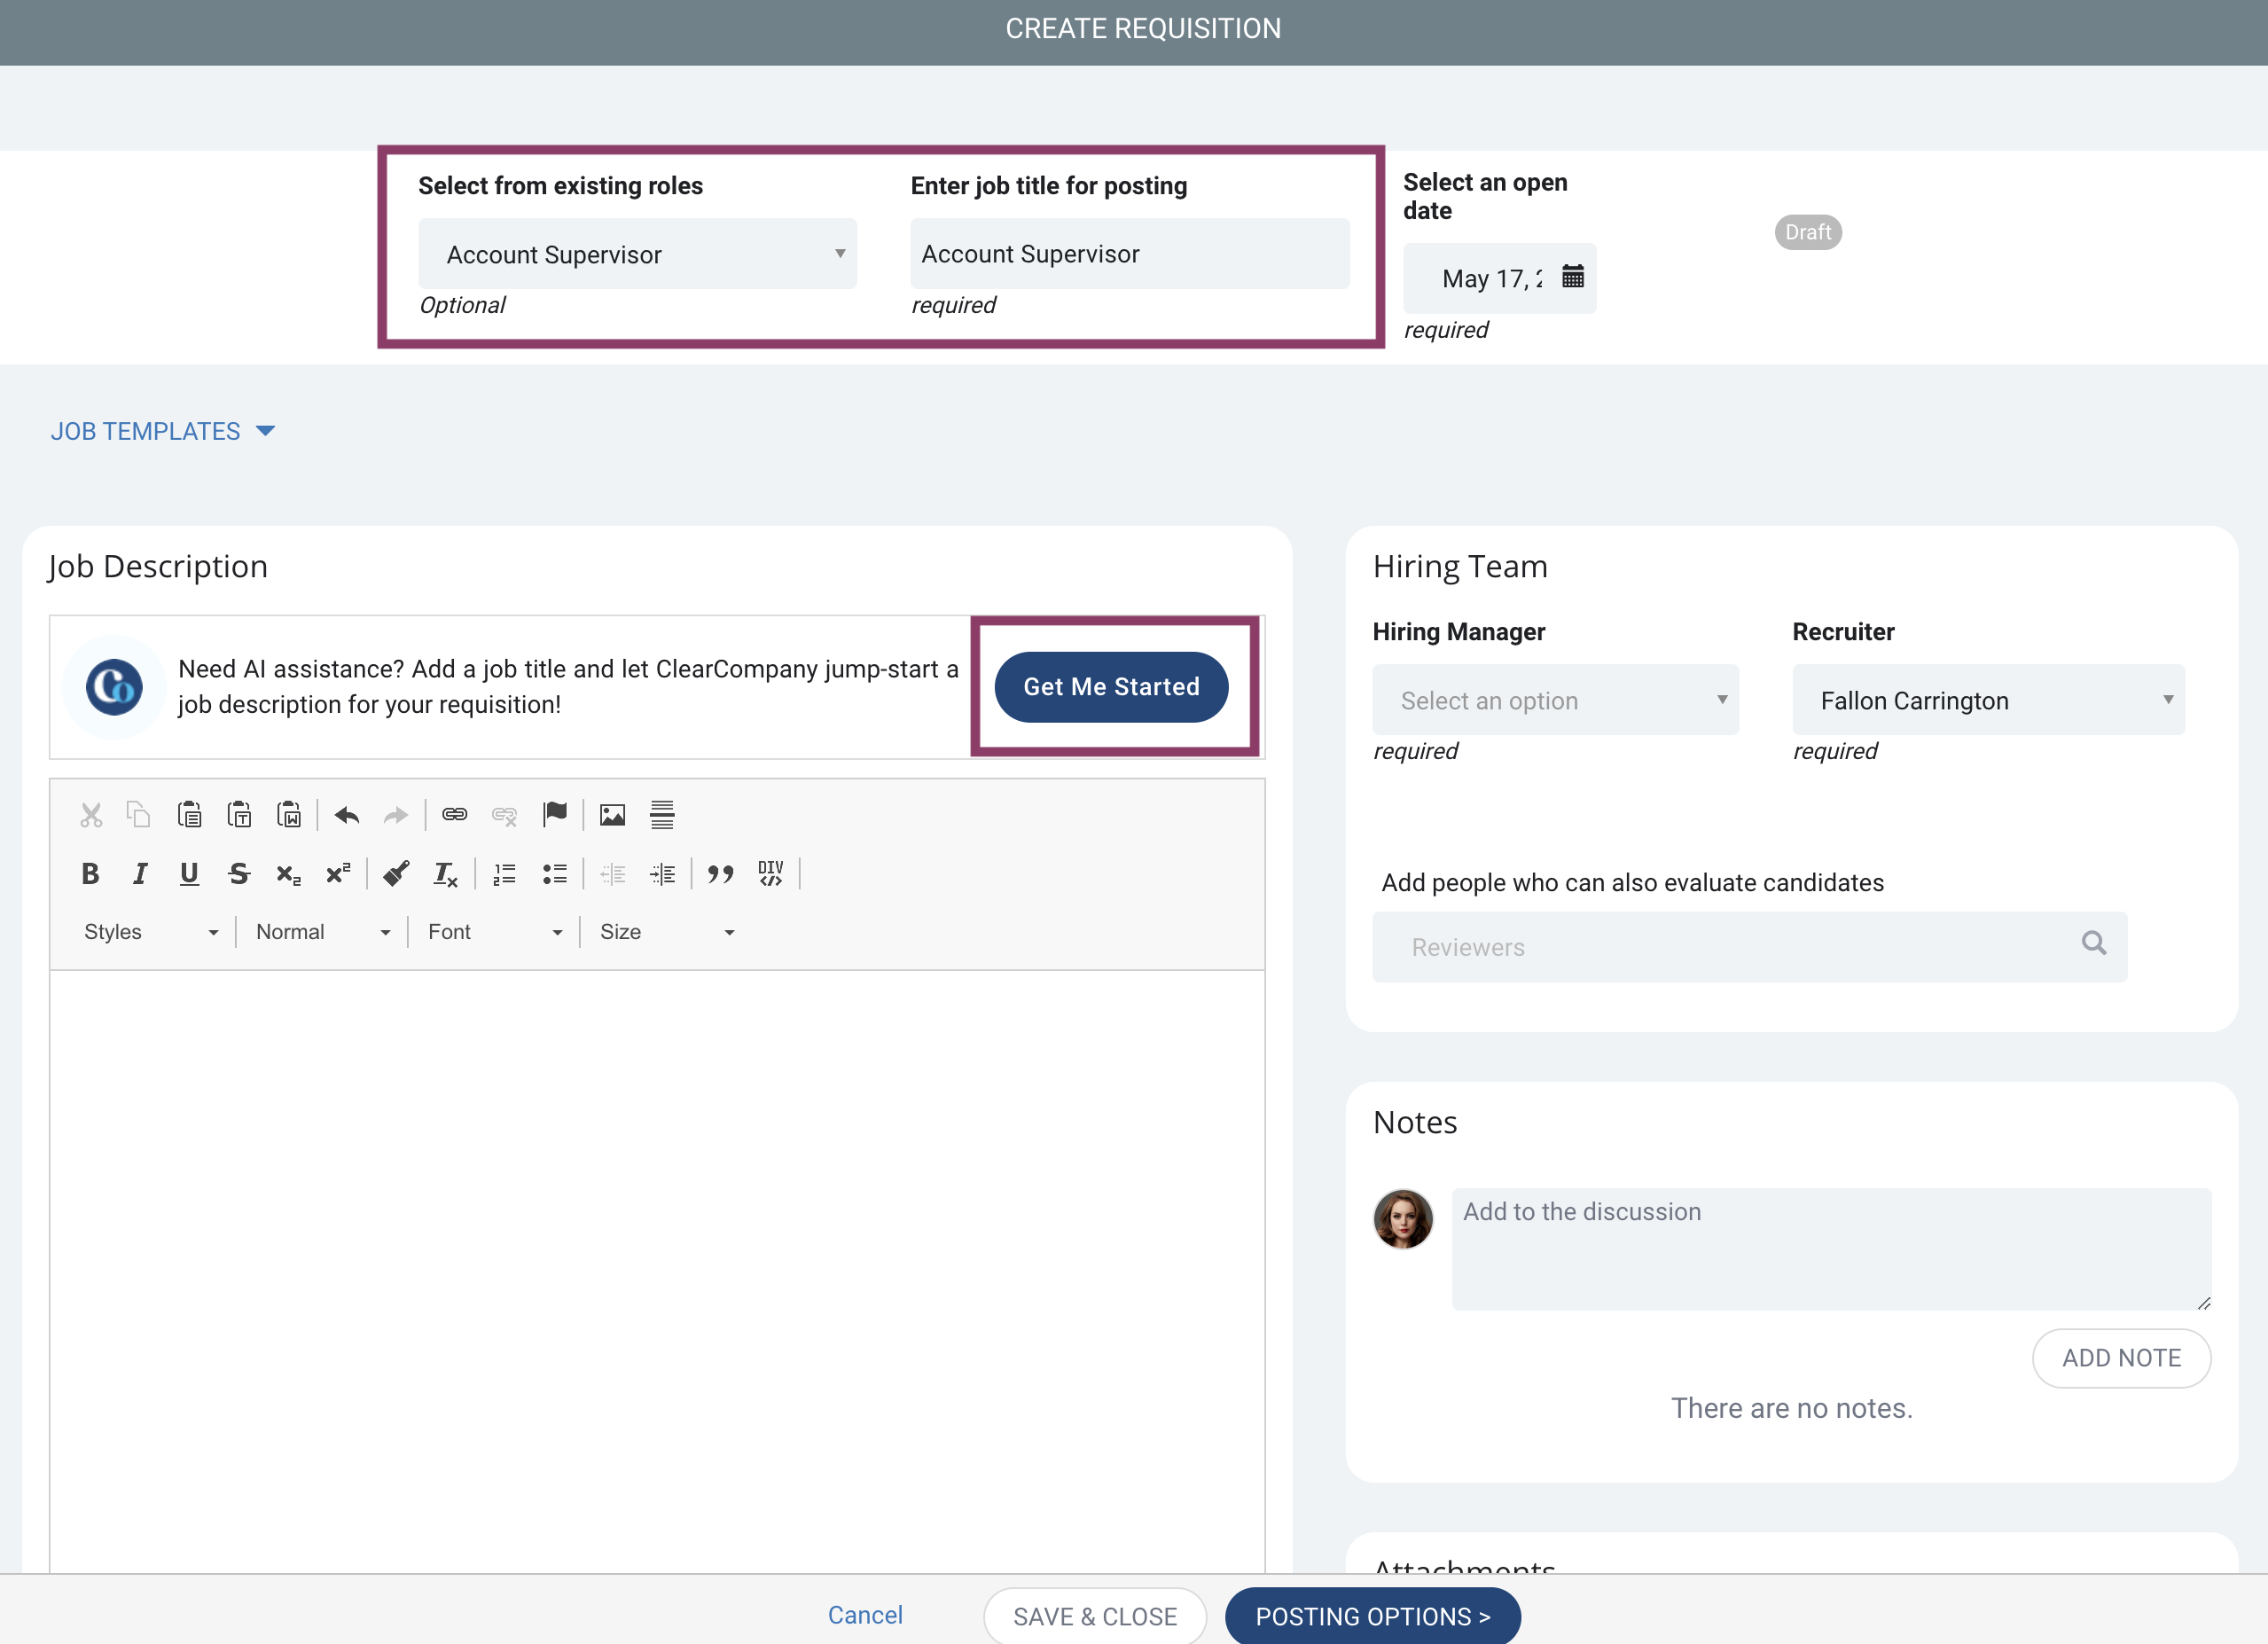2268x1644 pixels.
Task: Click the undo arrow icon
Action: click(x=347, y=815)
